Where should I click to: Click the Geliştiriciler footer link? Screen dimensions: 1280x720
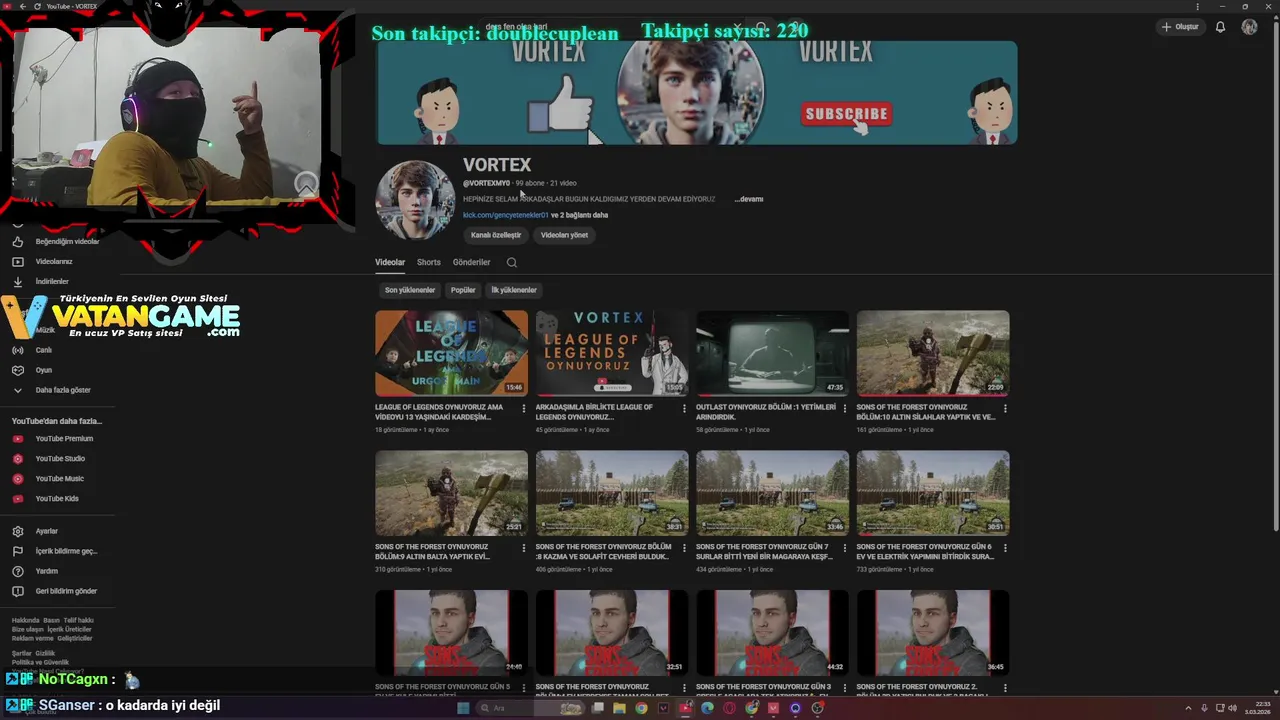click(x=75, y=638)
